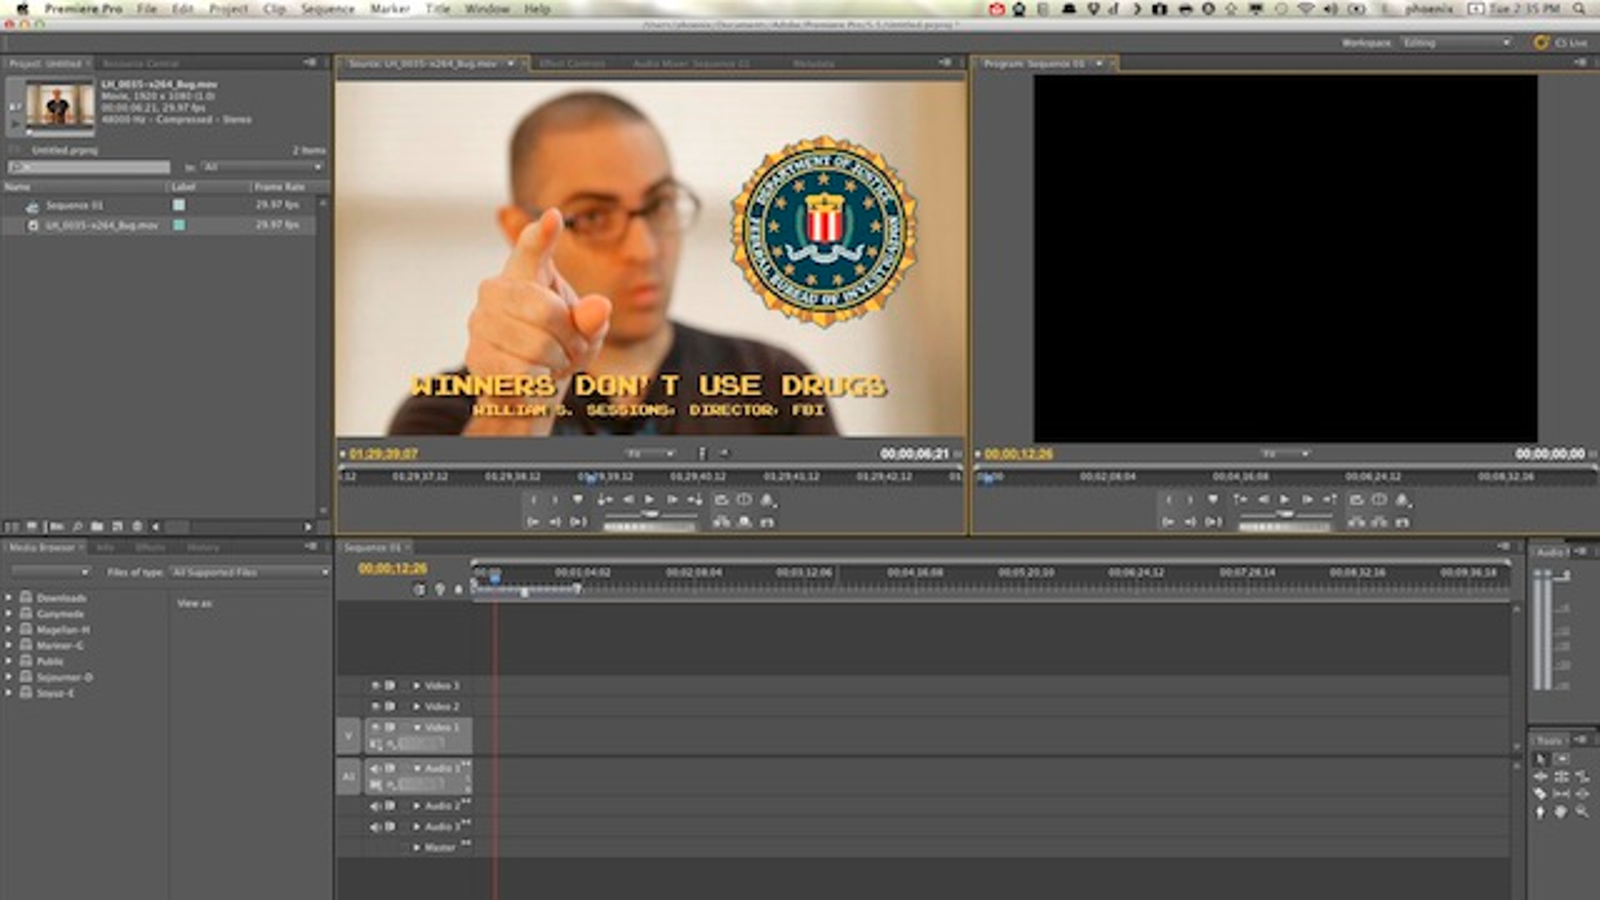Expand the Ganymede drive in Media Browser

(9, 614)
